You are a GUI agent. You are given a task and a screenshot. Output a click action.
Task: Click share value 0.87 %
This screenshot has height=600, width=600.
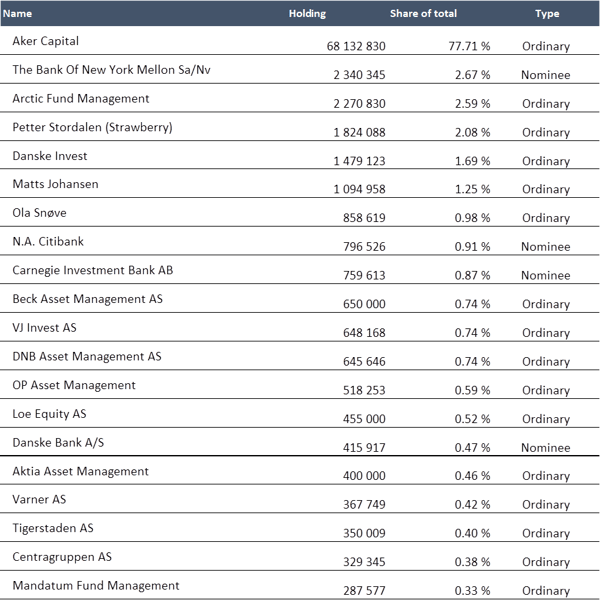coord(473,276)
